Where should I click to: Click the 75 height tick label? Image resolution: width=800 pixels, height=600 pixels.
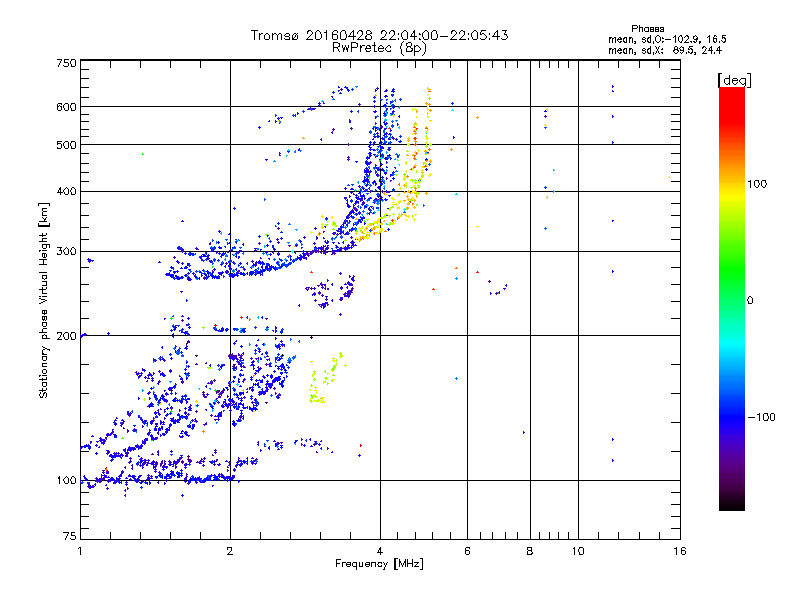(70, 536)
